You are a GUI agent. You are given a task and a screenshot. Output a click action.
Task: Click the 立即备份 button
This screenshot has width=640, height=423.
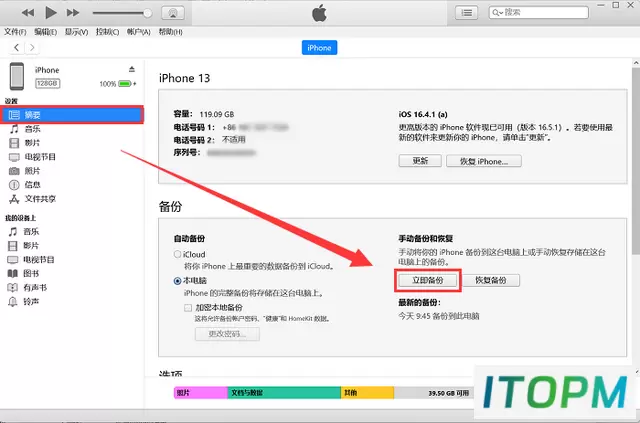(x=428, y=280)
